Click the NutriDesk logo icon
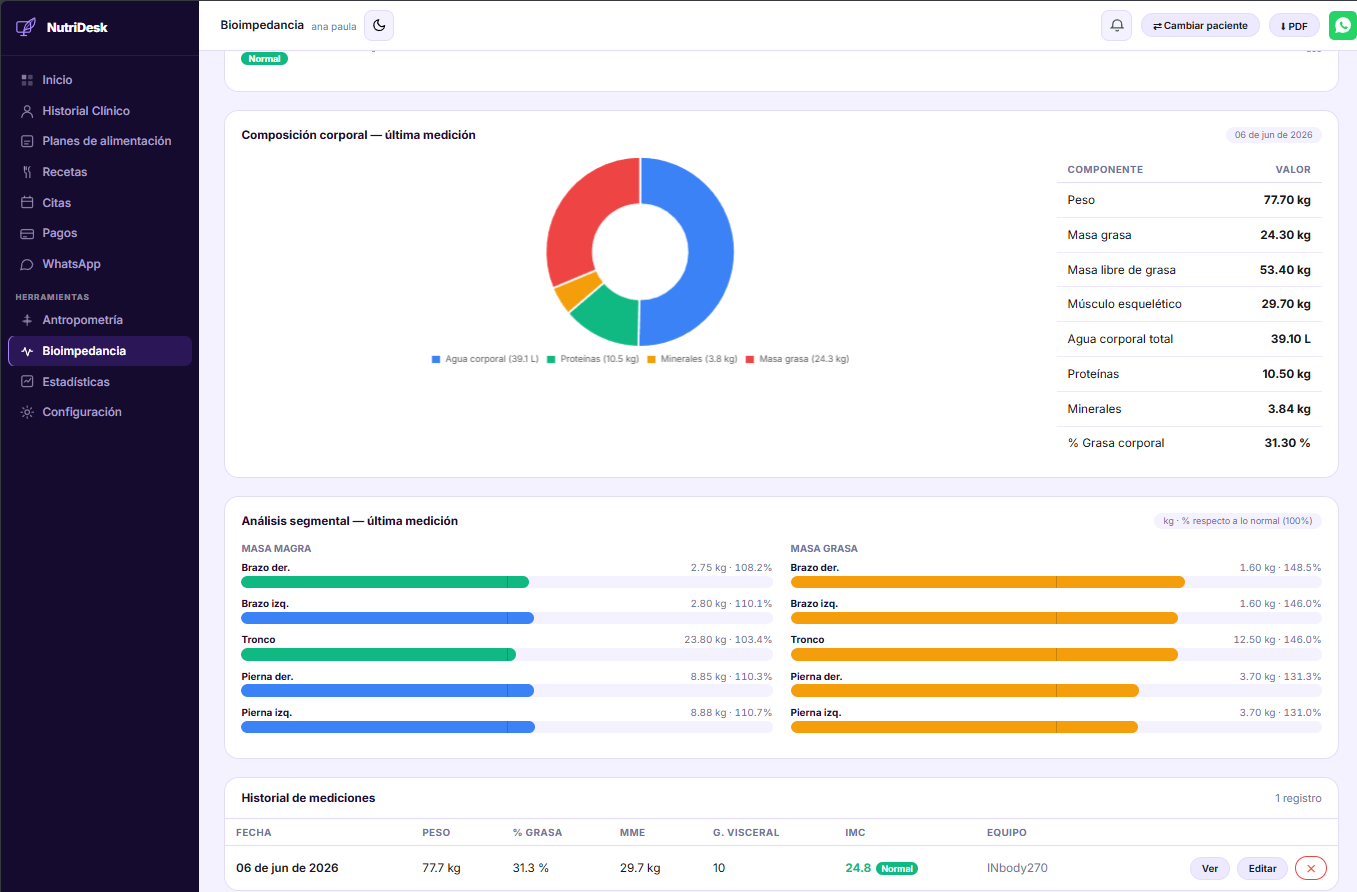The width and height of the screenshot is (1357, 892). (x=26, y=27)
